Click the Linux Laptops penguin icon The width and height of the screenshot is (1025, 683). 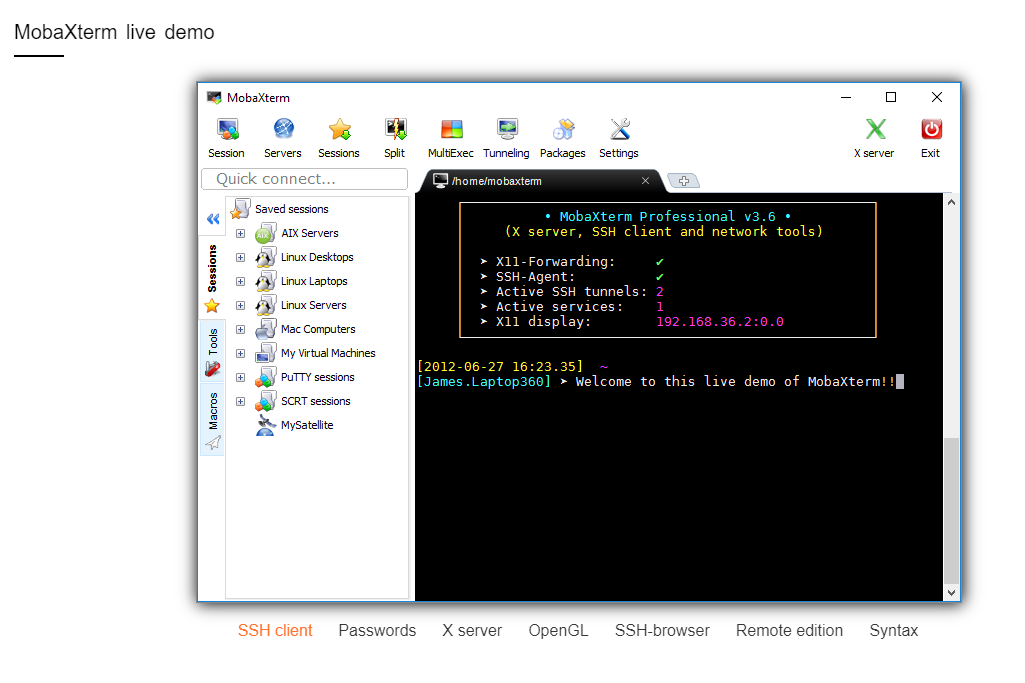265,282
